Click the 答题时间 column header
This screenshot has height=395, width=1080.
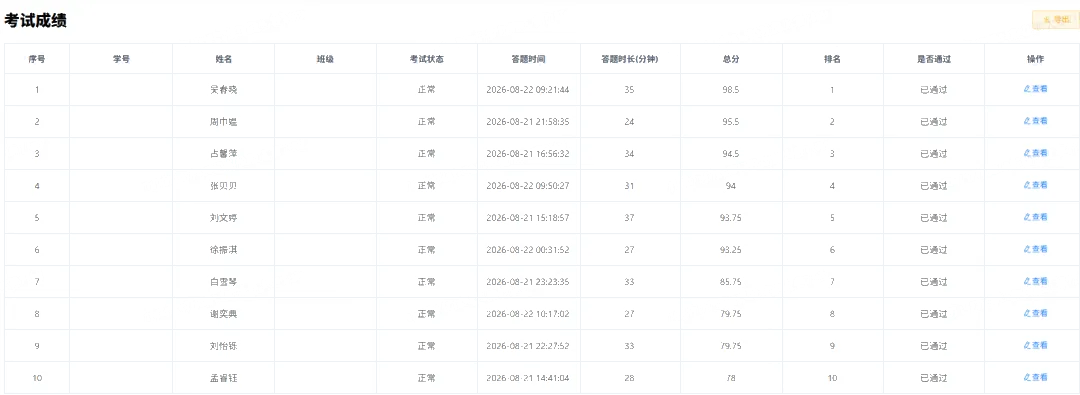[528, 59]
